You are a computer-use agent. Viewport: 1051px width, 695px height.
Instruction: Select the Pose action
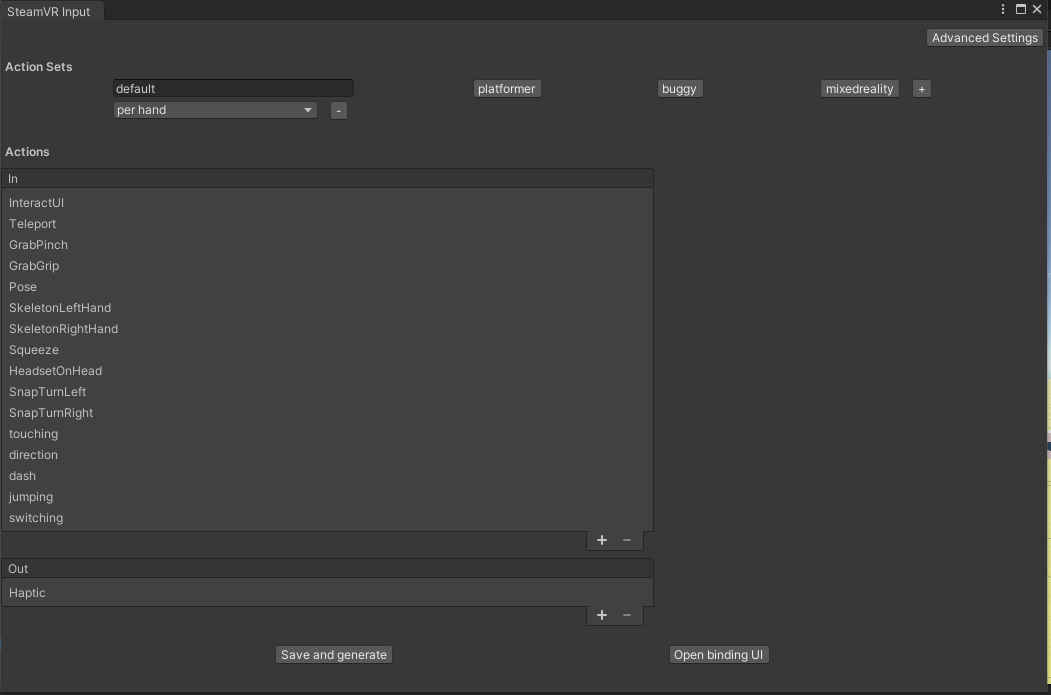[x=328, y=287]
